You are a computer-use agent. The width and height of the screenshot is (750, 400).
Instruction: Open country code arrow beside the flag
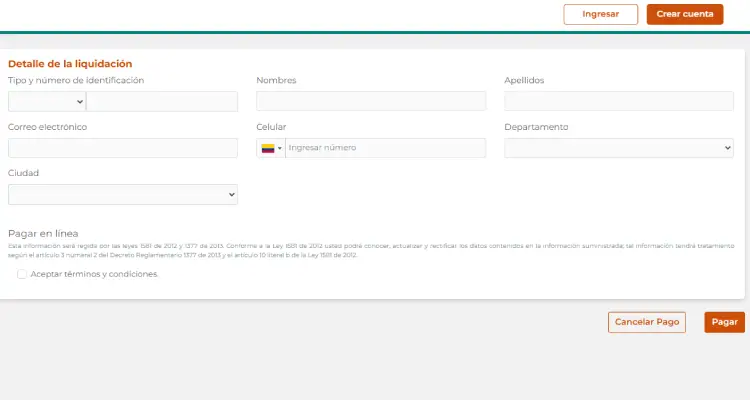pos(280,148)
